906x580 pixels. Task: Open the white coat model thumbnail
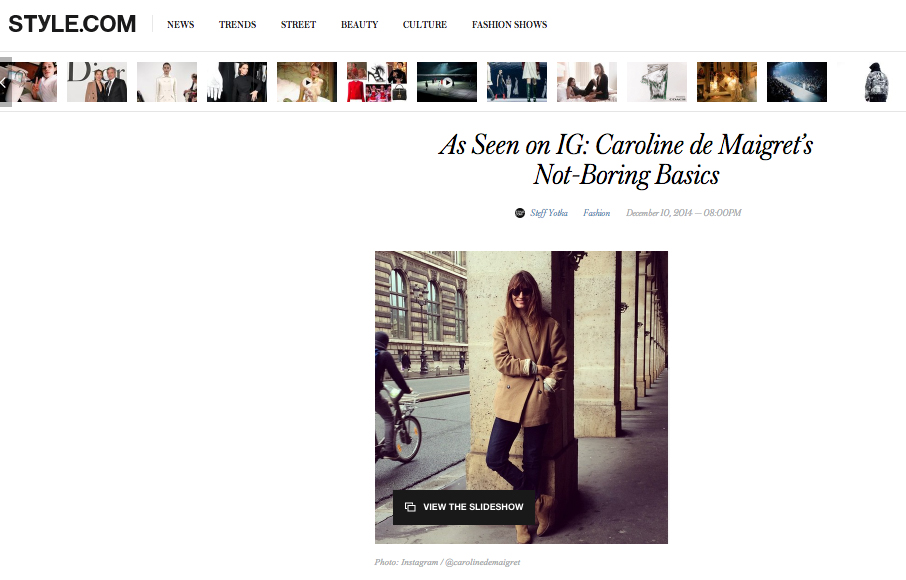(167, 82)
